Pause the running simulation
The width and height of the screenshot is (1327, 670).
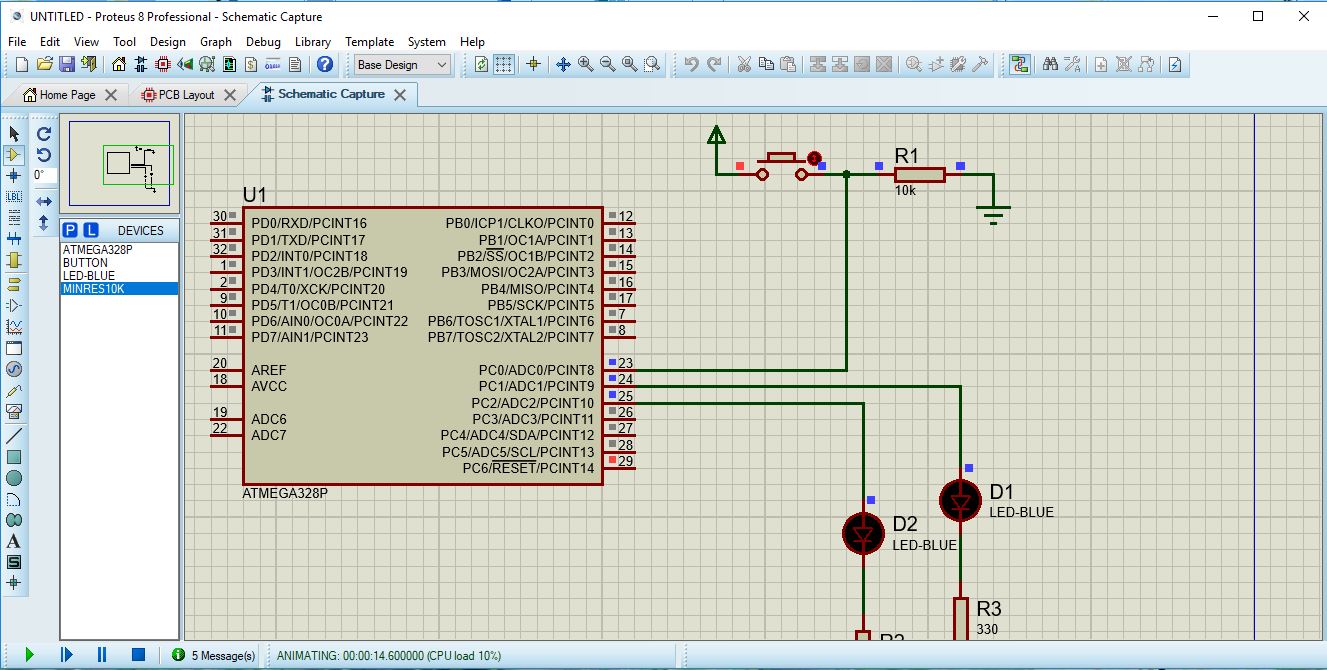coord(102,654)
